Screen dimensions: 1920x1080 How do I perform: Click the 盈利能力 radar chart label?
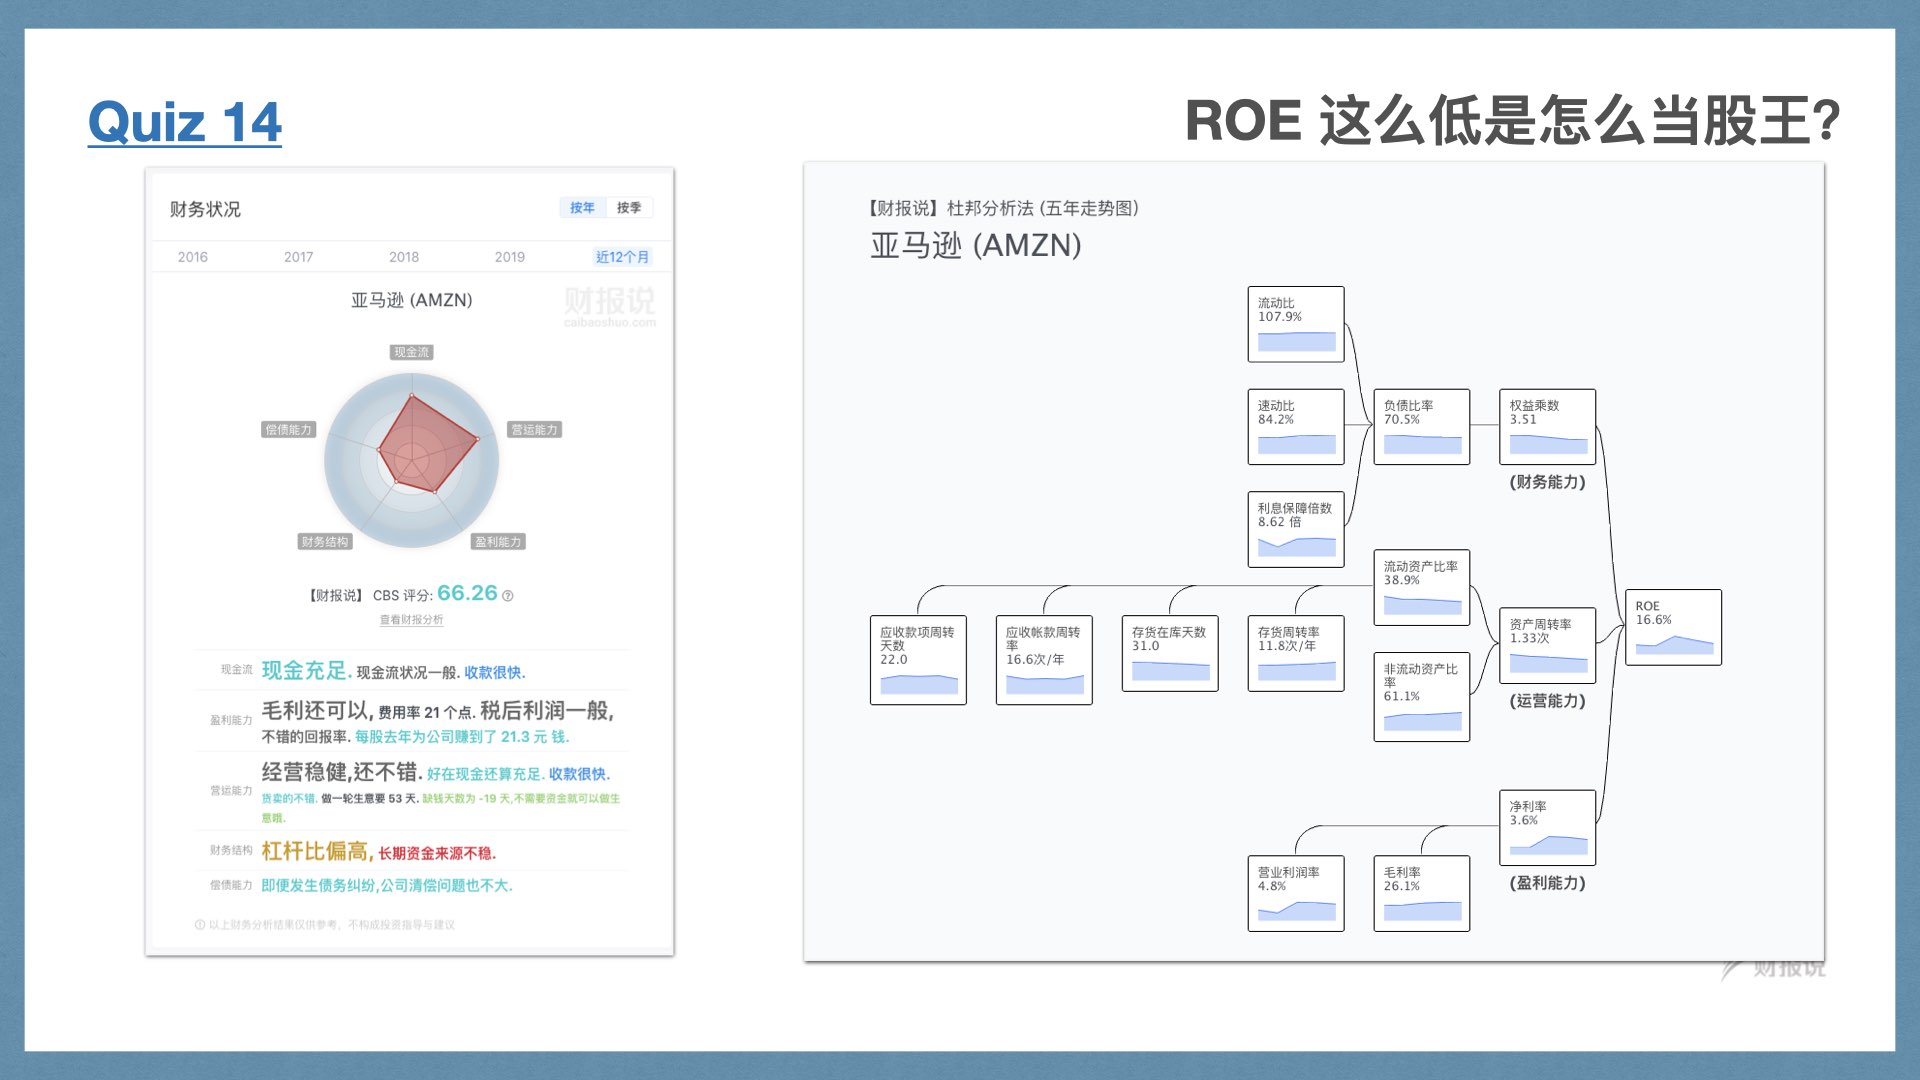498,542
